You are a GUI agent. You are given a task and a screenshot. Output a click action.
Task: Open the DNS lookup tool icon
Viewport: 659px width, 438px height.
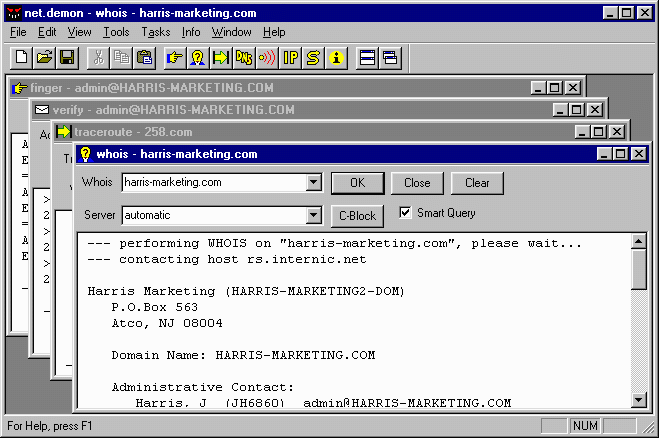coord(244,58)
